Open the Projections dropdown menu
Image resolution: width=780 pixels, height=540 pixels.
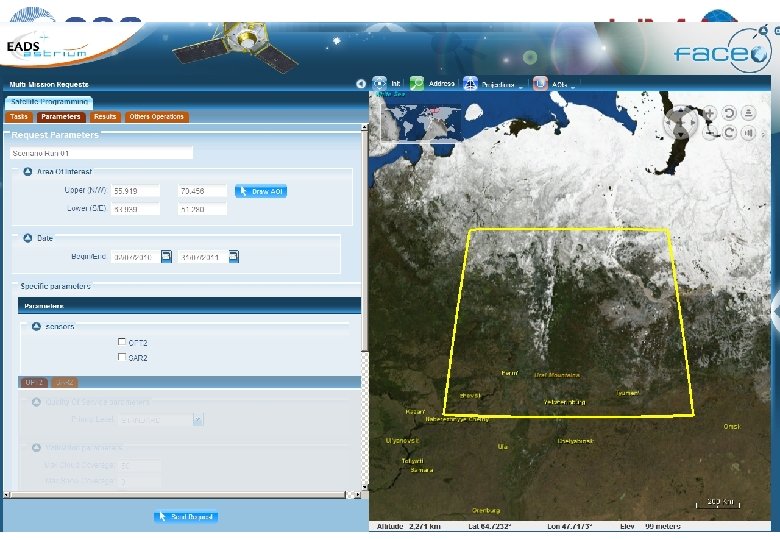click(521, 87)
